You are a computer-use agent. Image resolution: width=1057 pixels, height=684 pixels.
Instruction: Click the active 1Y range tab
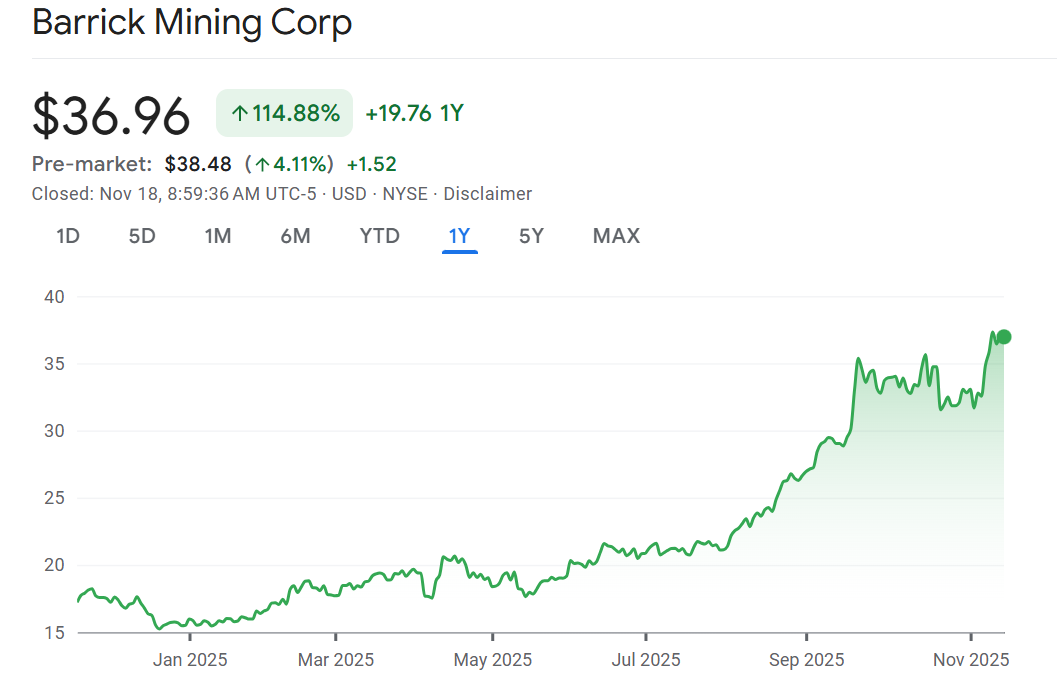pos(459,236)
